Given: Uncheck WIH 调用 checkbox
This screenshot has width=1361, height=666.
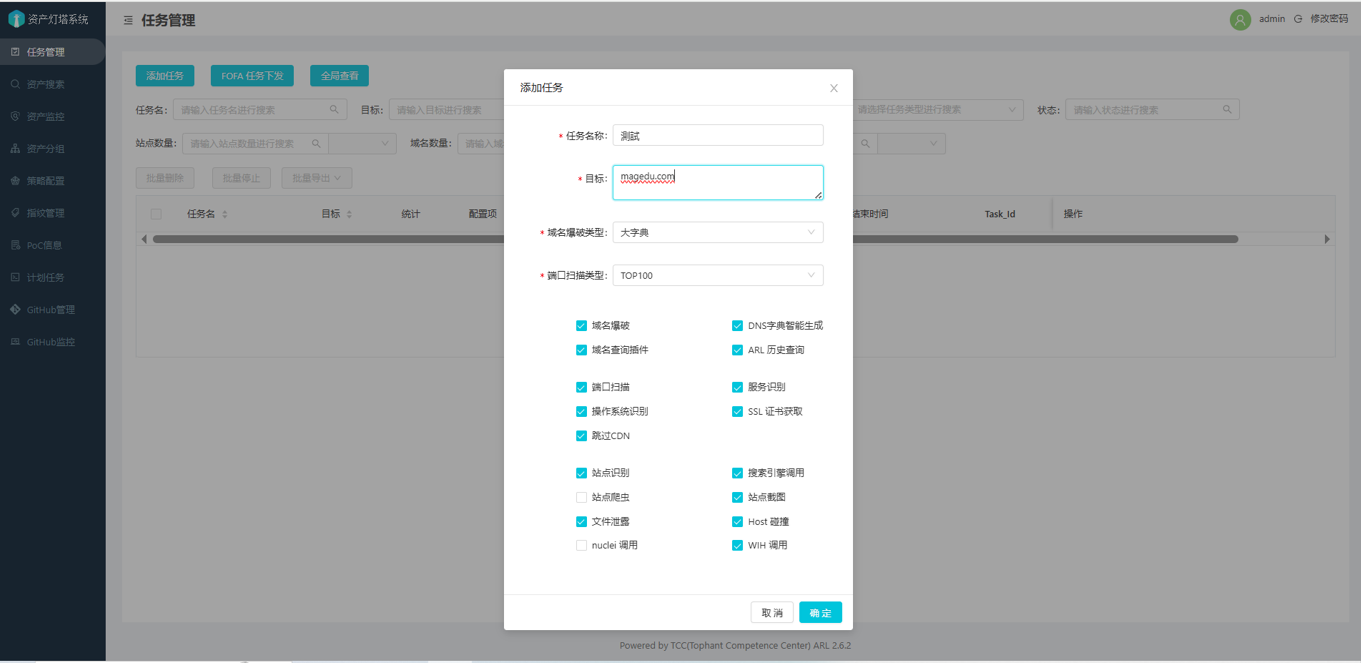Looking at the screenshot, I should click(737, 546).
